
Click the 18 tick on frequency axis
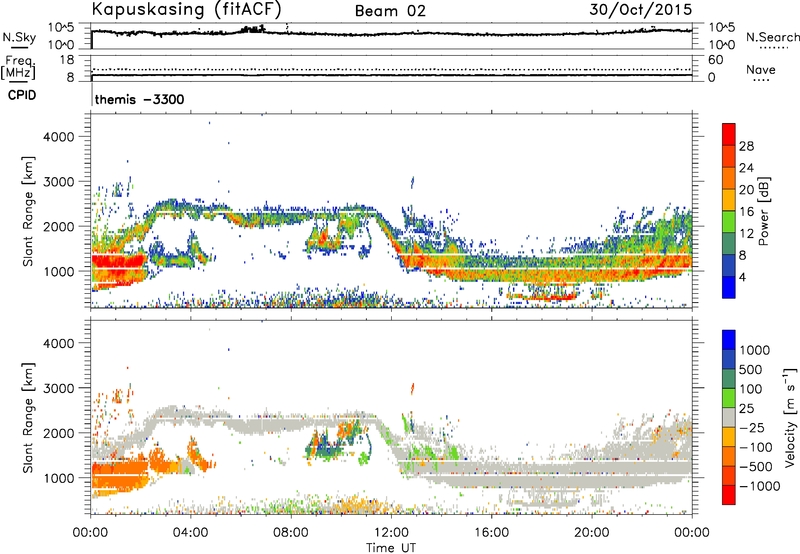tap(66, 60)
